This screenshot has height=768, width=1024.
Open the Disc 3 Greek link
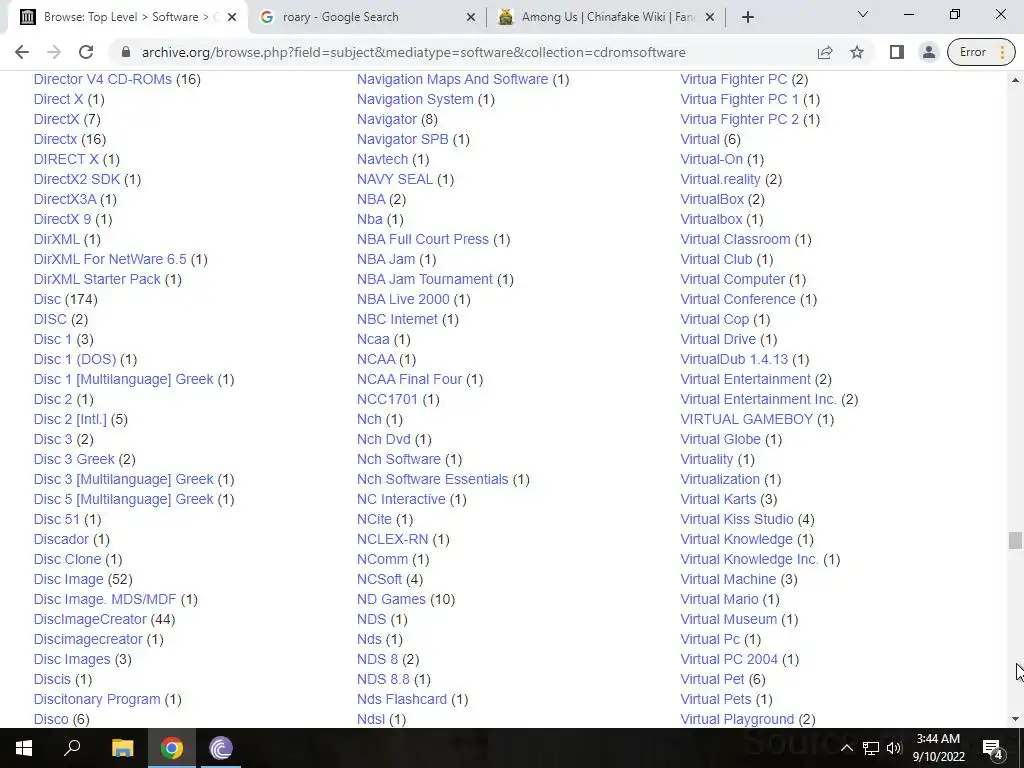pos(74,459)
